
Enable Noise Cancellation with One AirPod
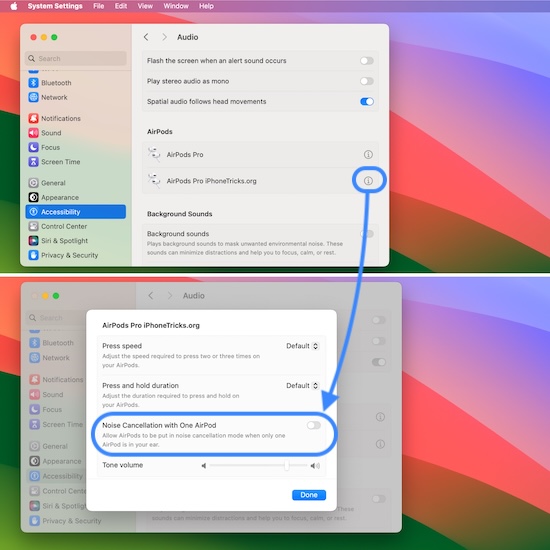coord(314,425)
